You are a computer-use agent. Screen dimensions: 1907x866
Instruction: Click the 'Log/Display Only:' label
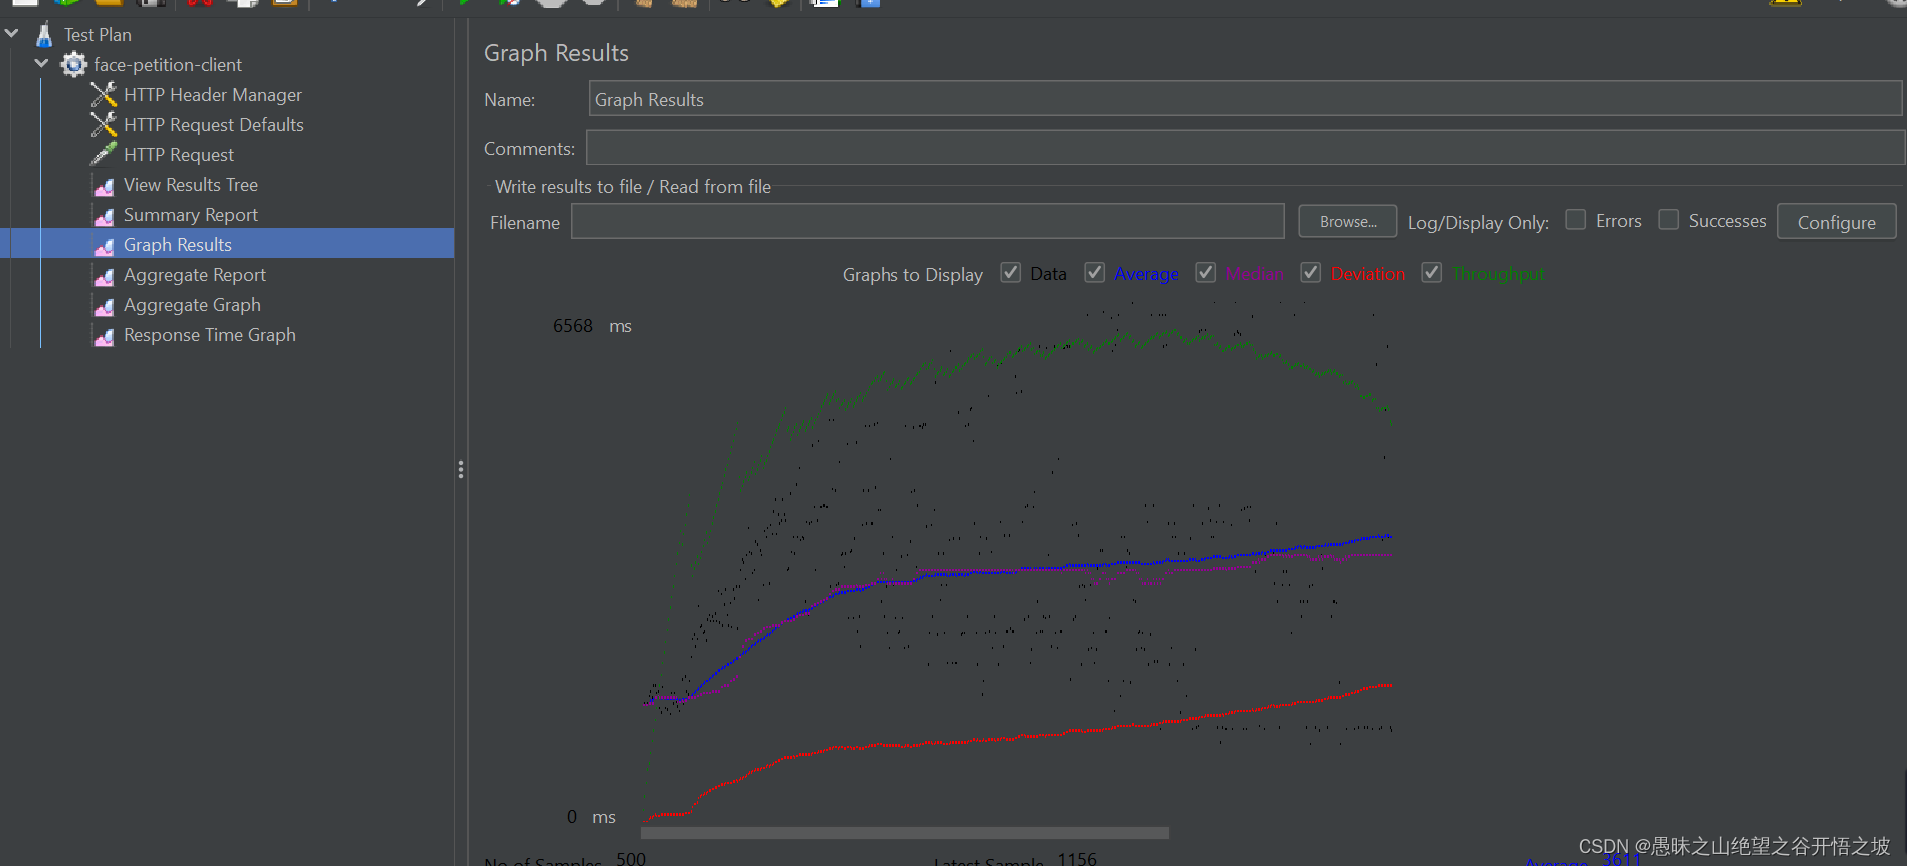click(x=1478, y=223)
